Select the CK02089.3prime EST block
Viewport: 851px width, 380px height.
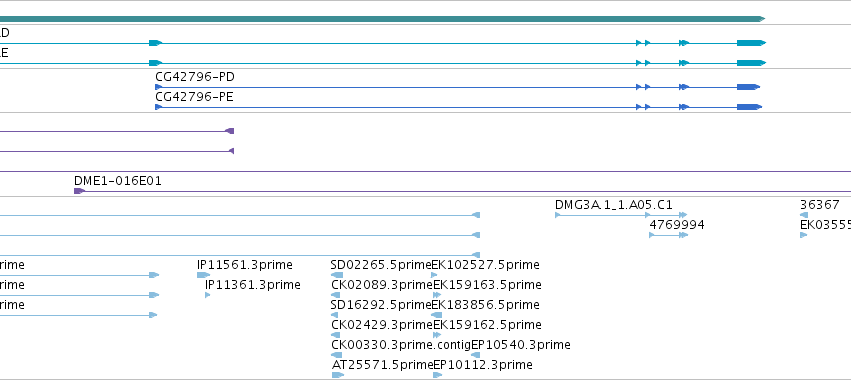pos(335,295)
